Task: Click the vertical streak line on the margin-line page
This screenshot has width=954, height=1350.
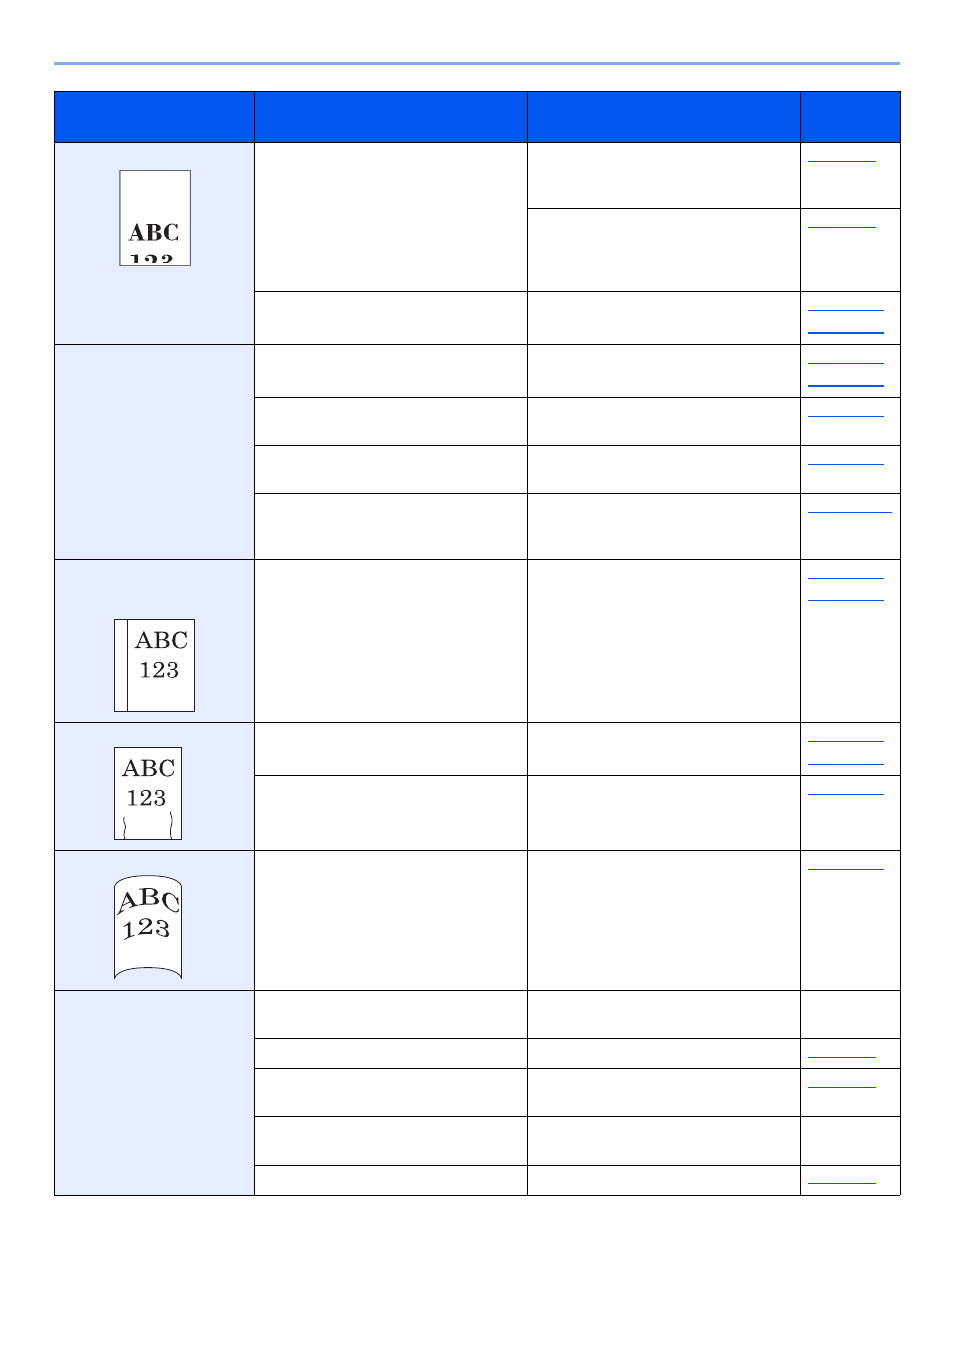Action: coord(127,665)
